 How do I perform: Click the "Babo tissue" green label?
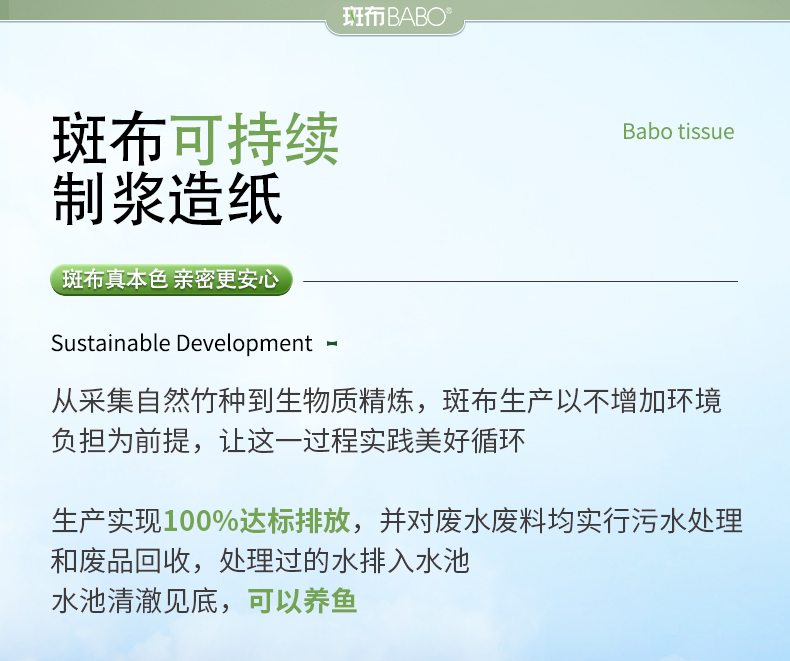point(678,132)
